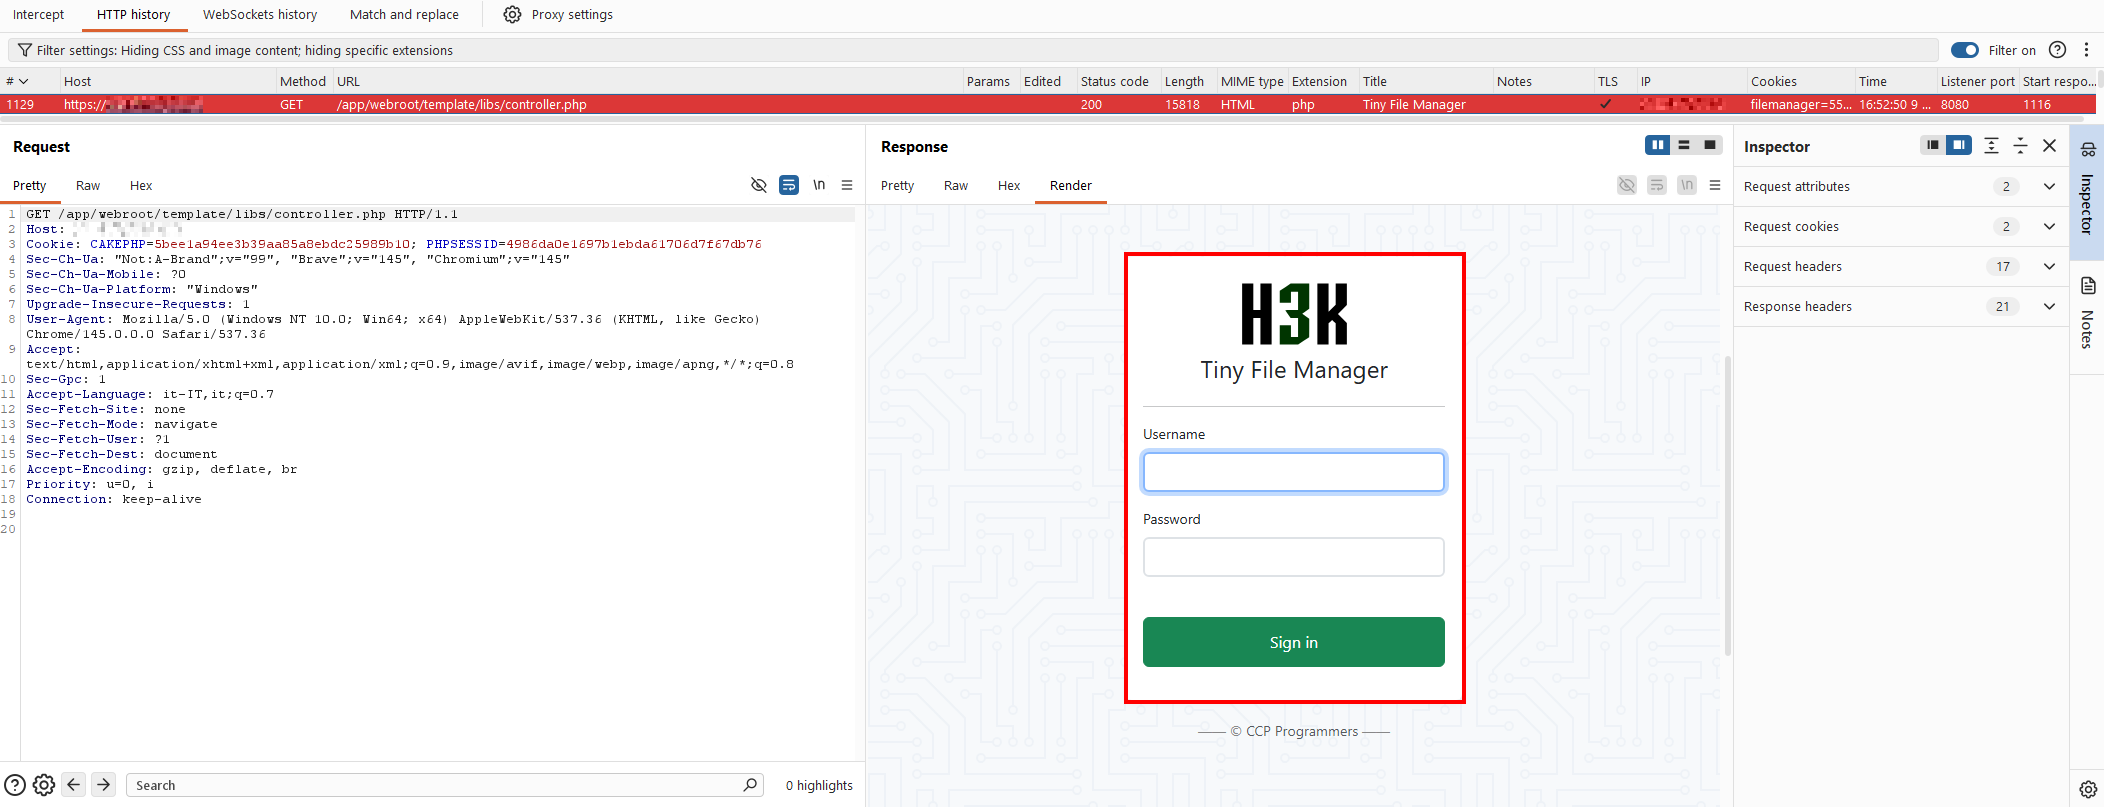Toggle show non-printable characters \n in Request

tap(819, 185)
